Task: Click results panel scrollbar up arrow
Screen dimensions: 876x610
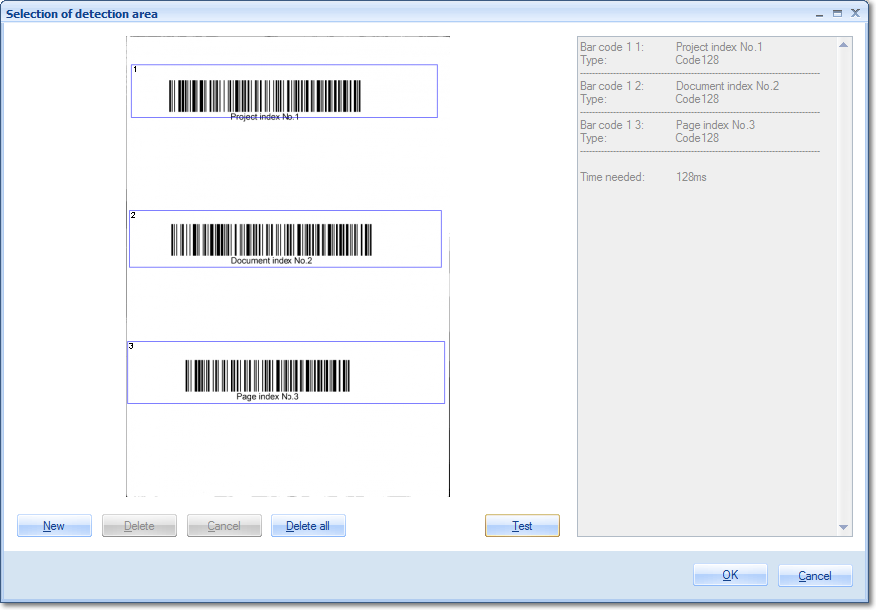Action: (844, 45)
